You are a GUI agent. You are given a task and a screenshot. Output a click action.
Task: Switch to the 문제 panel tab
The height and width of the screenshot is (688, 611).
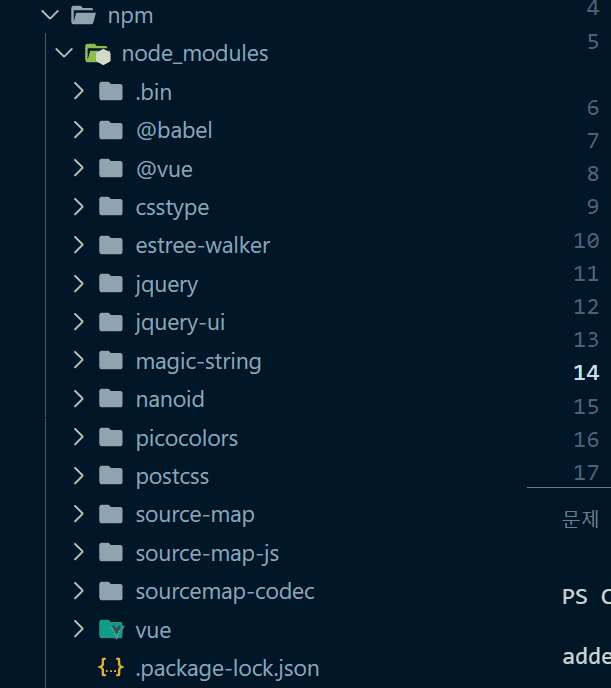(x=580, y=519)
